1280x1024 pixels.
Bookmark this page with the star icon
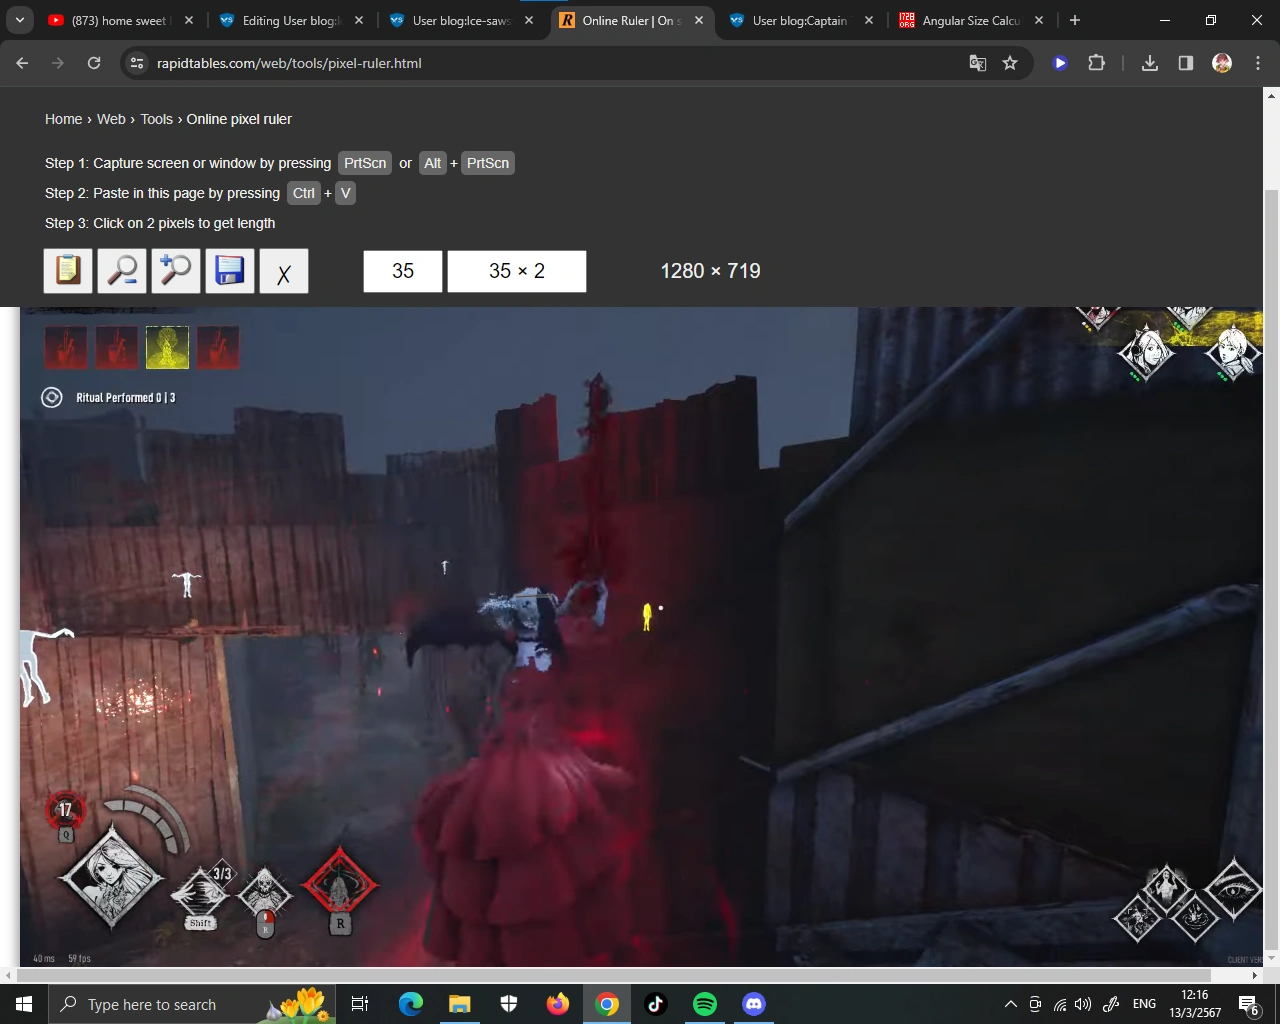coord(1010,63)
